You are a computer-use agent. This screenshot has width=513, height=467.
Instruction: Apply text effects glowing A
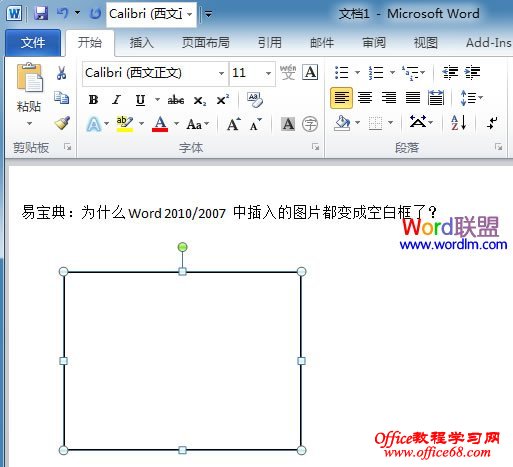coord(94,124)
